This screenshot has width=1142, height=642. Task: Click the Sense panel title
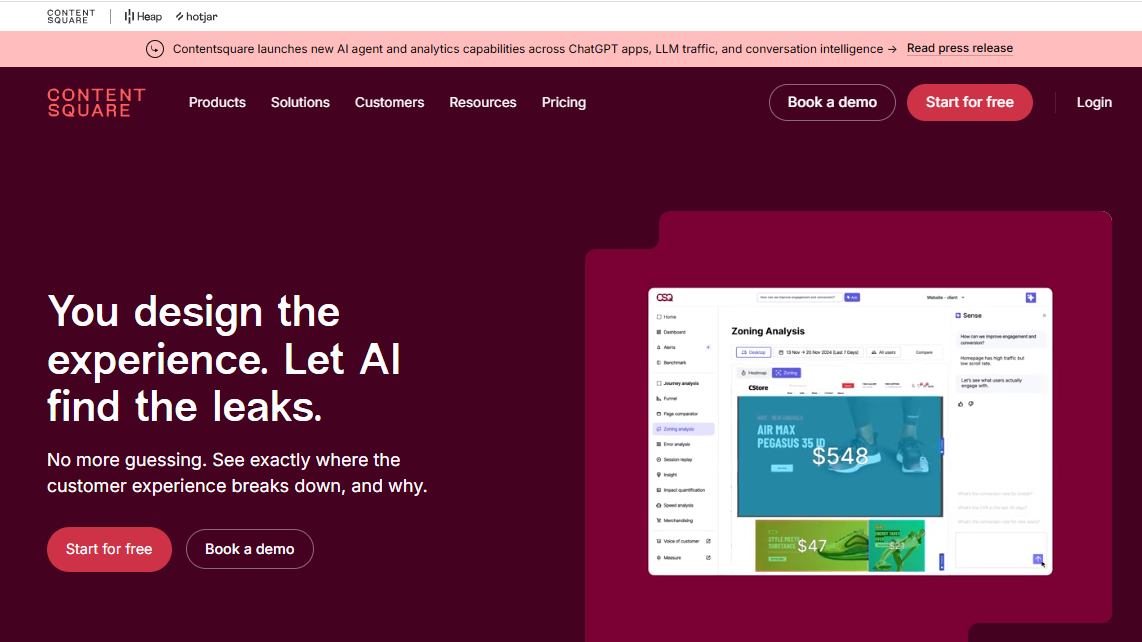click(972, 316)
